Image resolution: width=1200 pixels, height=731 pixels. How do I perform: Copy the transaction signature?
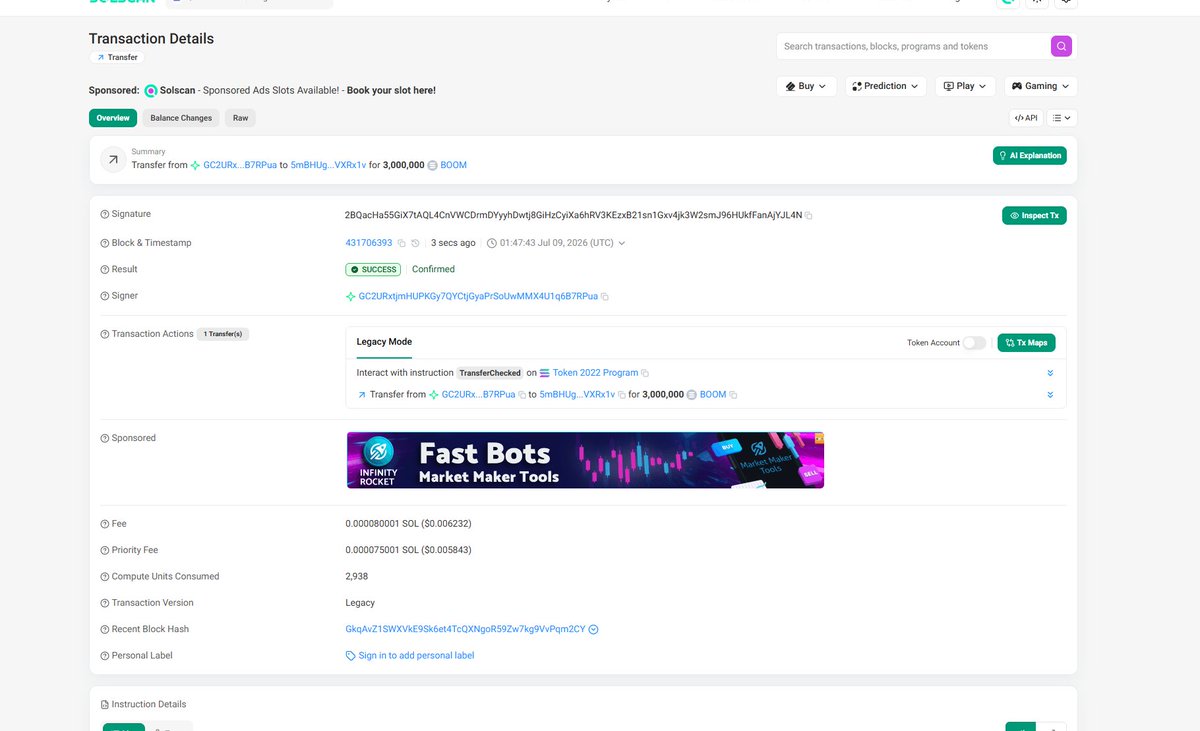[809, 215]
